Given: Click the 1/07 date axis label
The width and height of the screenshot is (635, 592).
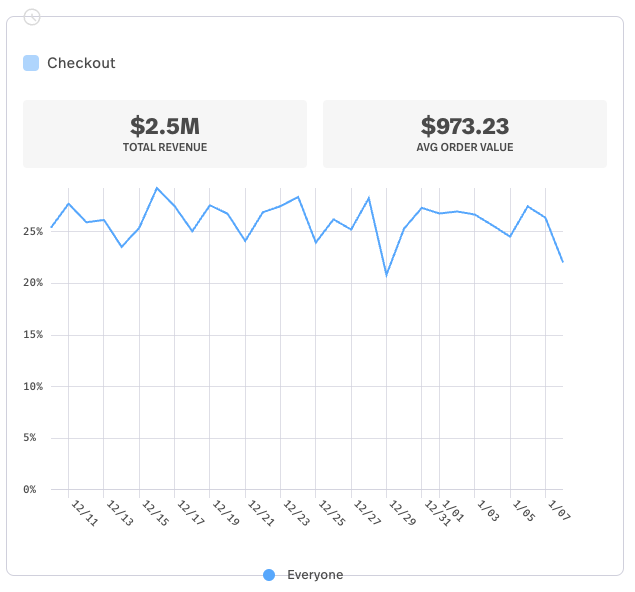Looking at the screenshot, I should tap(559, 512).
